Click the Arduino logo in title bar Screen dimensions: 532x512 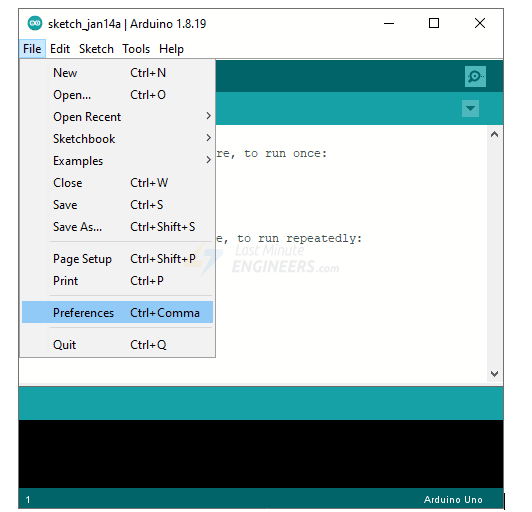pyautogui.click(x=35, y=23)
